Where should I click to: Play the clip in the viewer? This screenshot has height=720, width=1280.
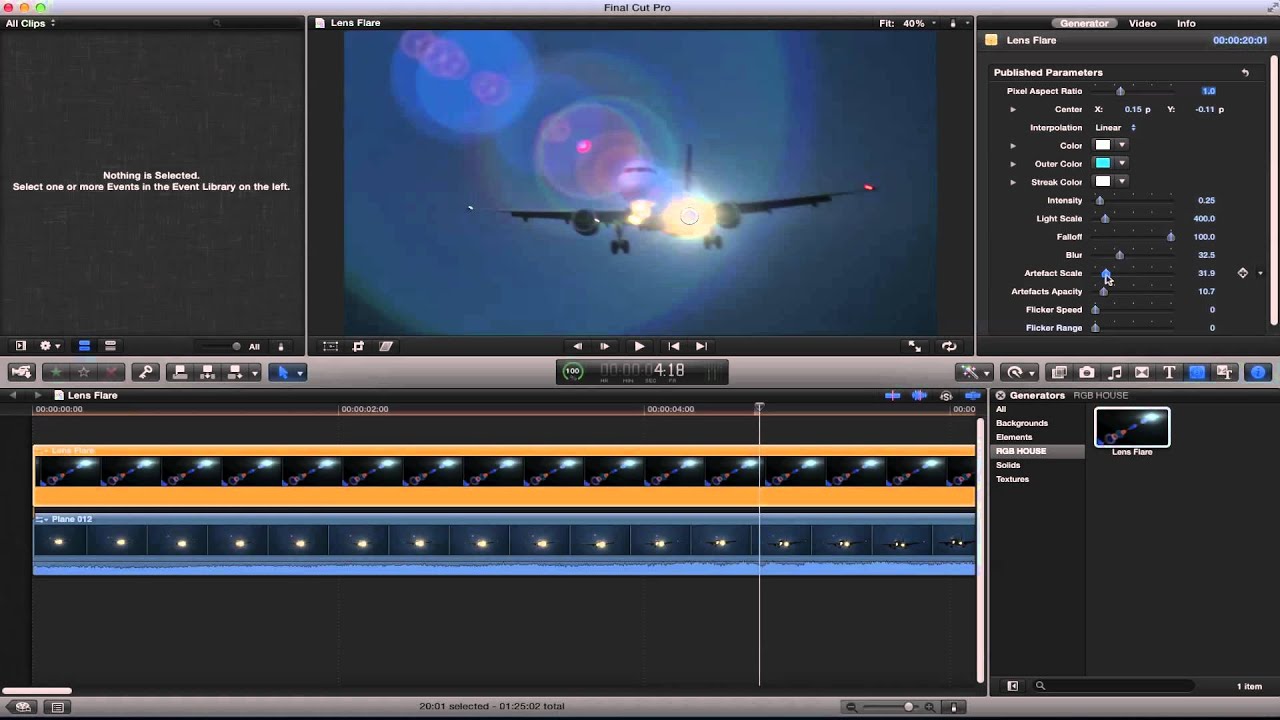point(639,346)
